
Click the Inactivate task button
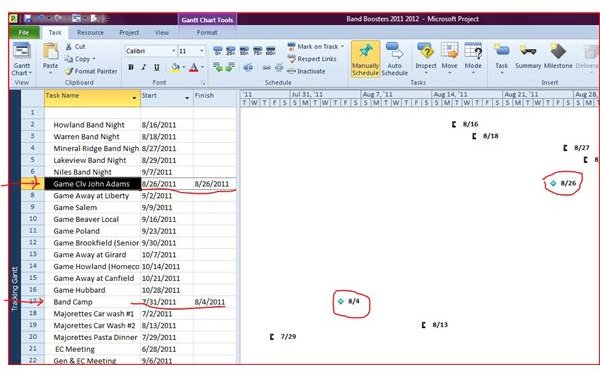tap(306, 72)
